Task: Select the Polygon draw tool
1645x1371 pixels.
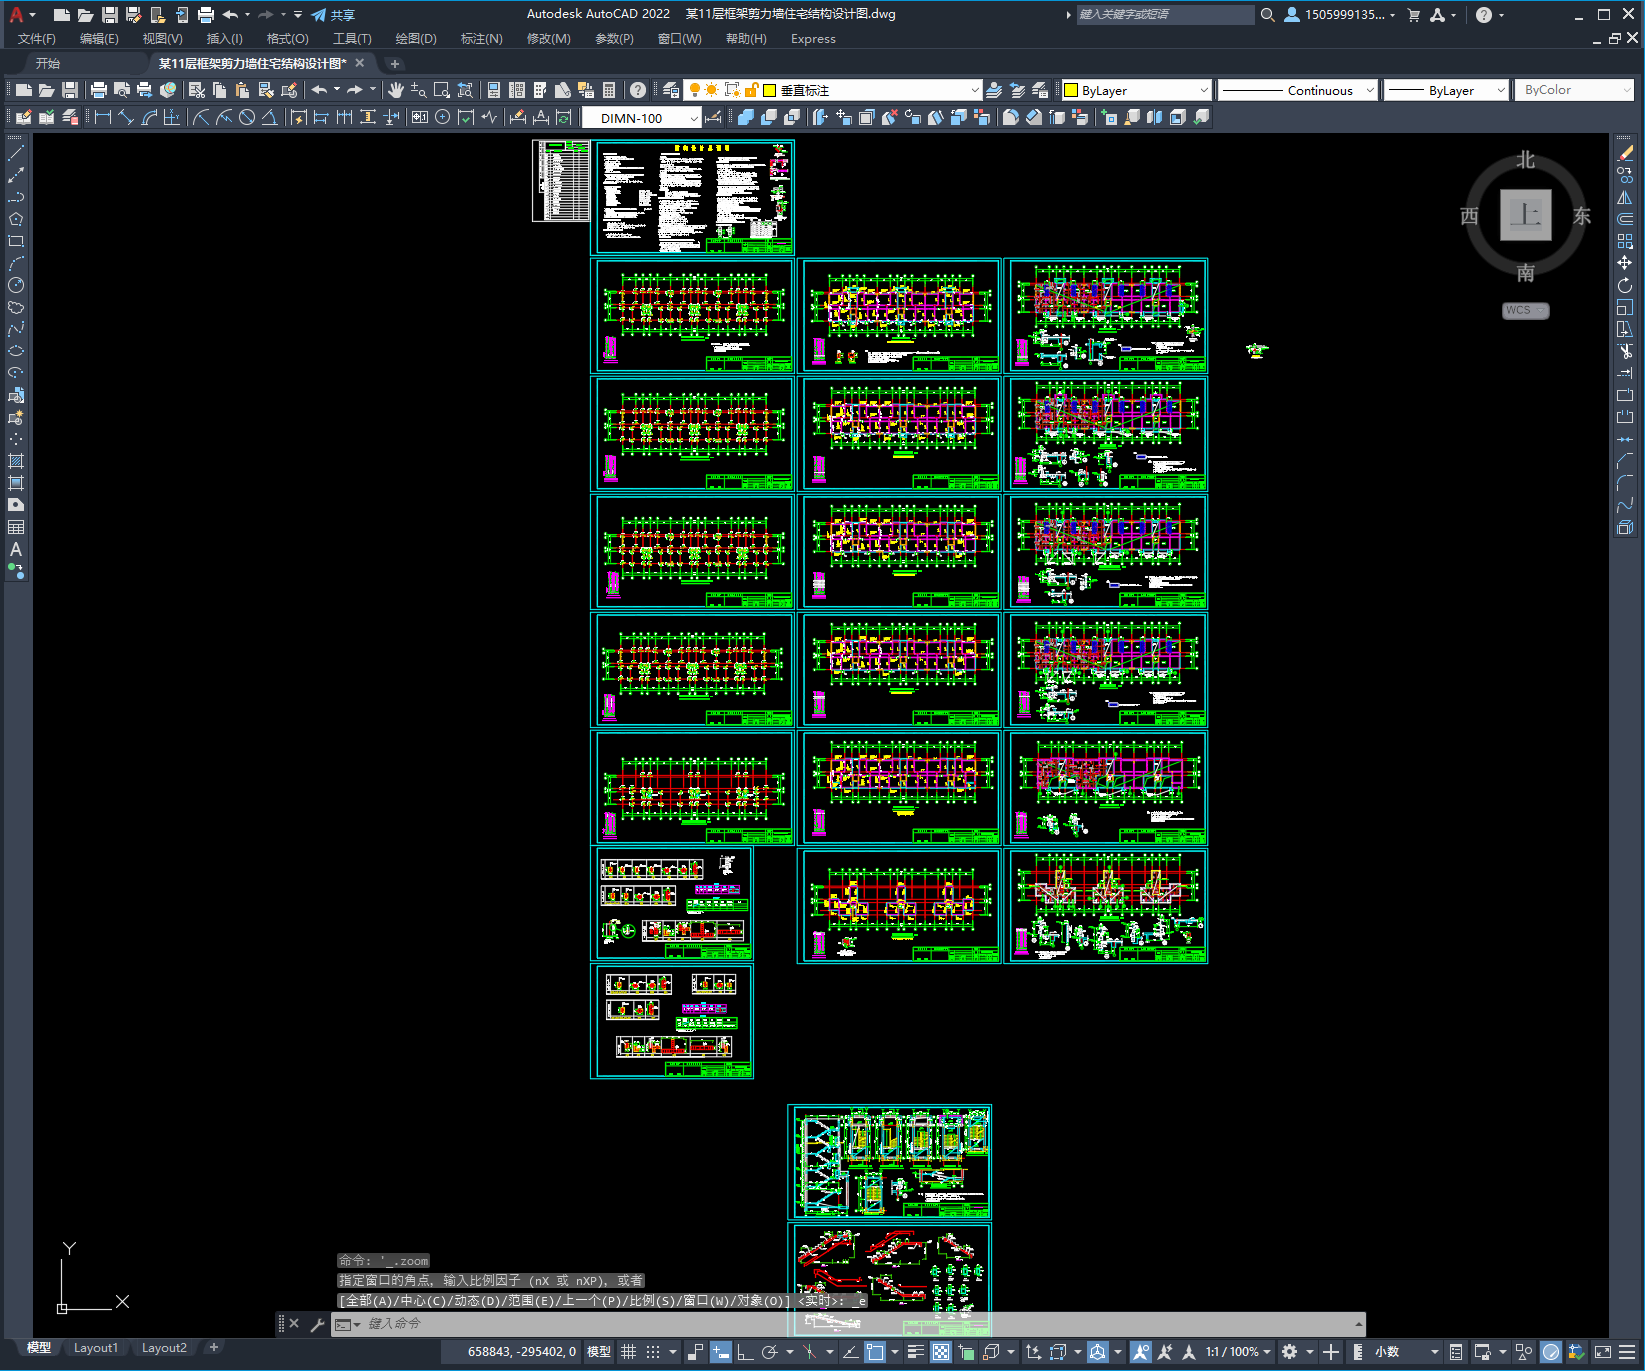Action: point(16,219)
